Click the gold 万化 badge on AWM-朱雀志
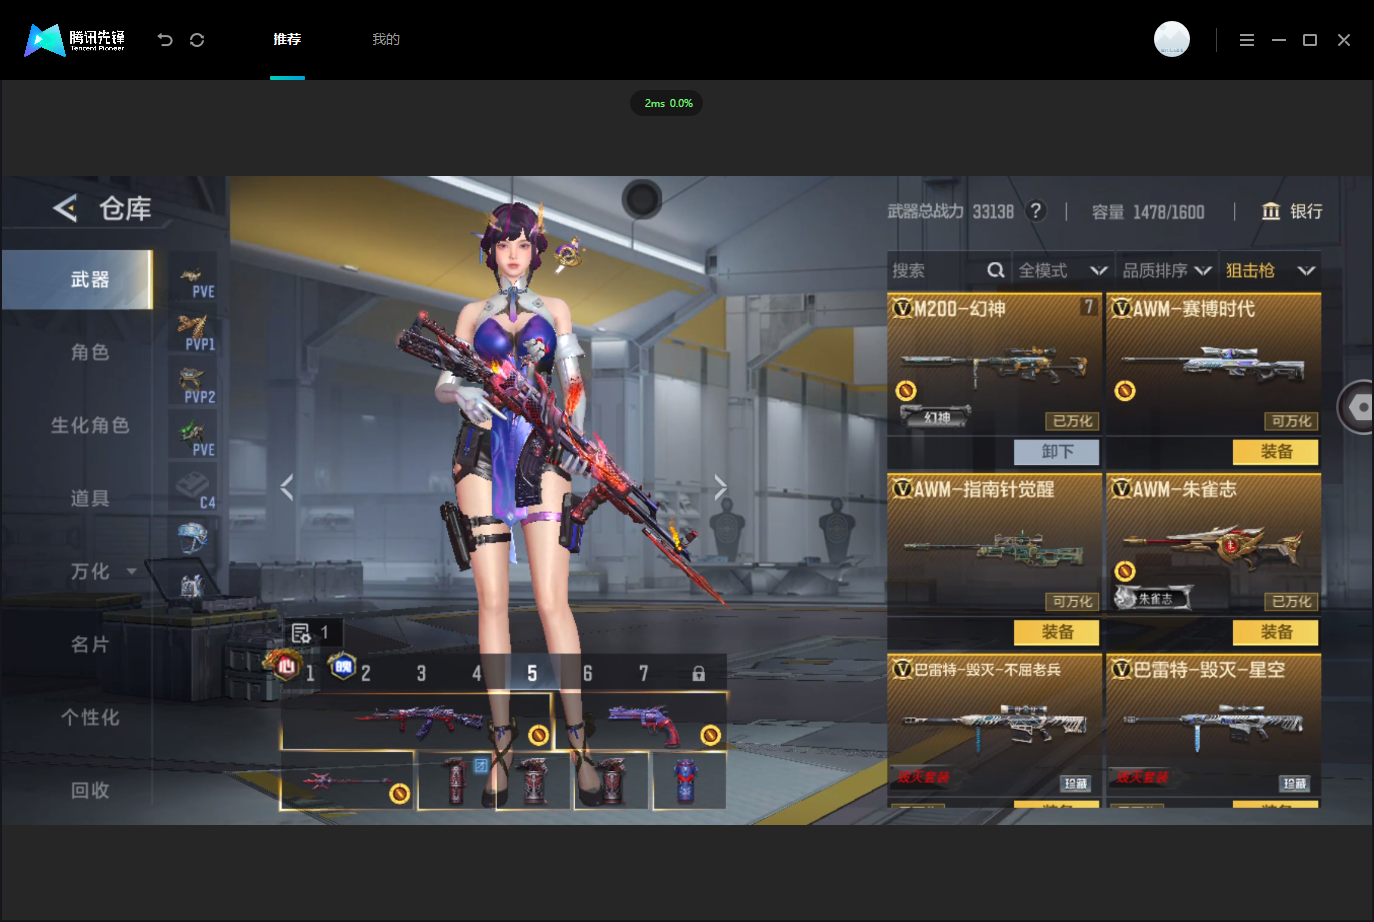Image resolution: width=1374 pixels, height=922 pixels. (1125, 571)
